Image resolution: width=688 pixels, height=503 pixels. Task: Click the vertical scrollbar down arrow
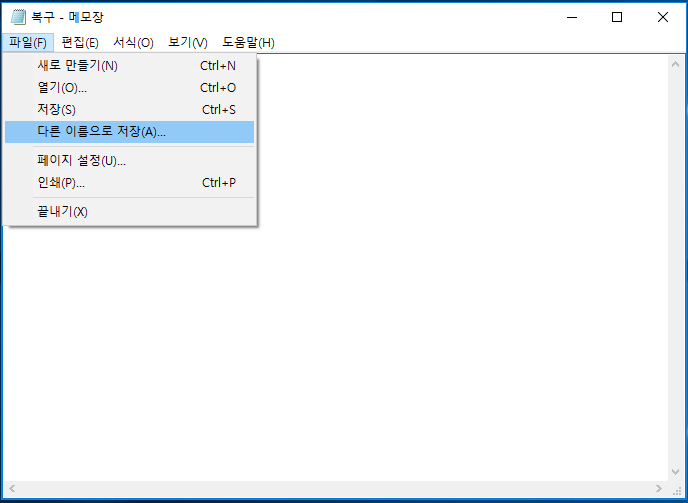tap(676, 472)
